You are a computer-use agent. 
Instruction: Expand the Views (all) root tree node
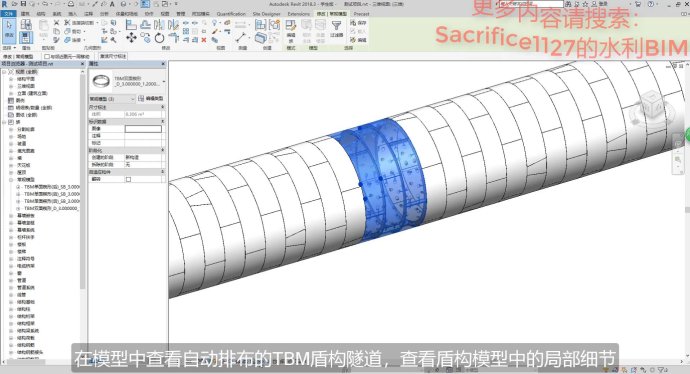point(4,72)
